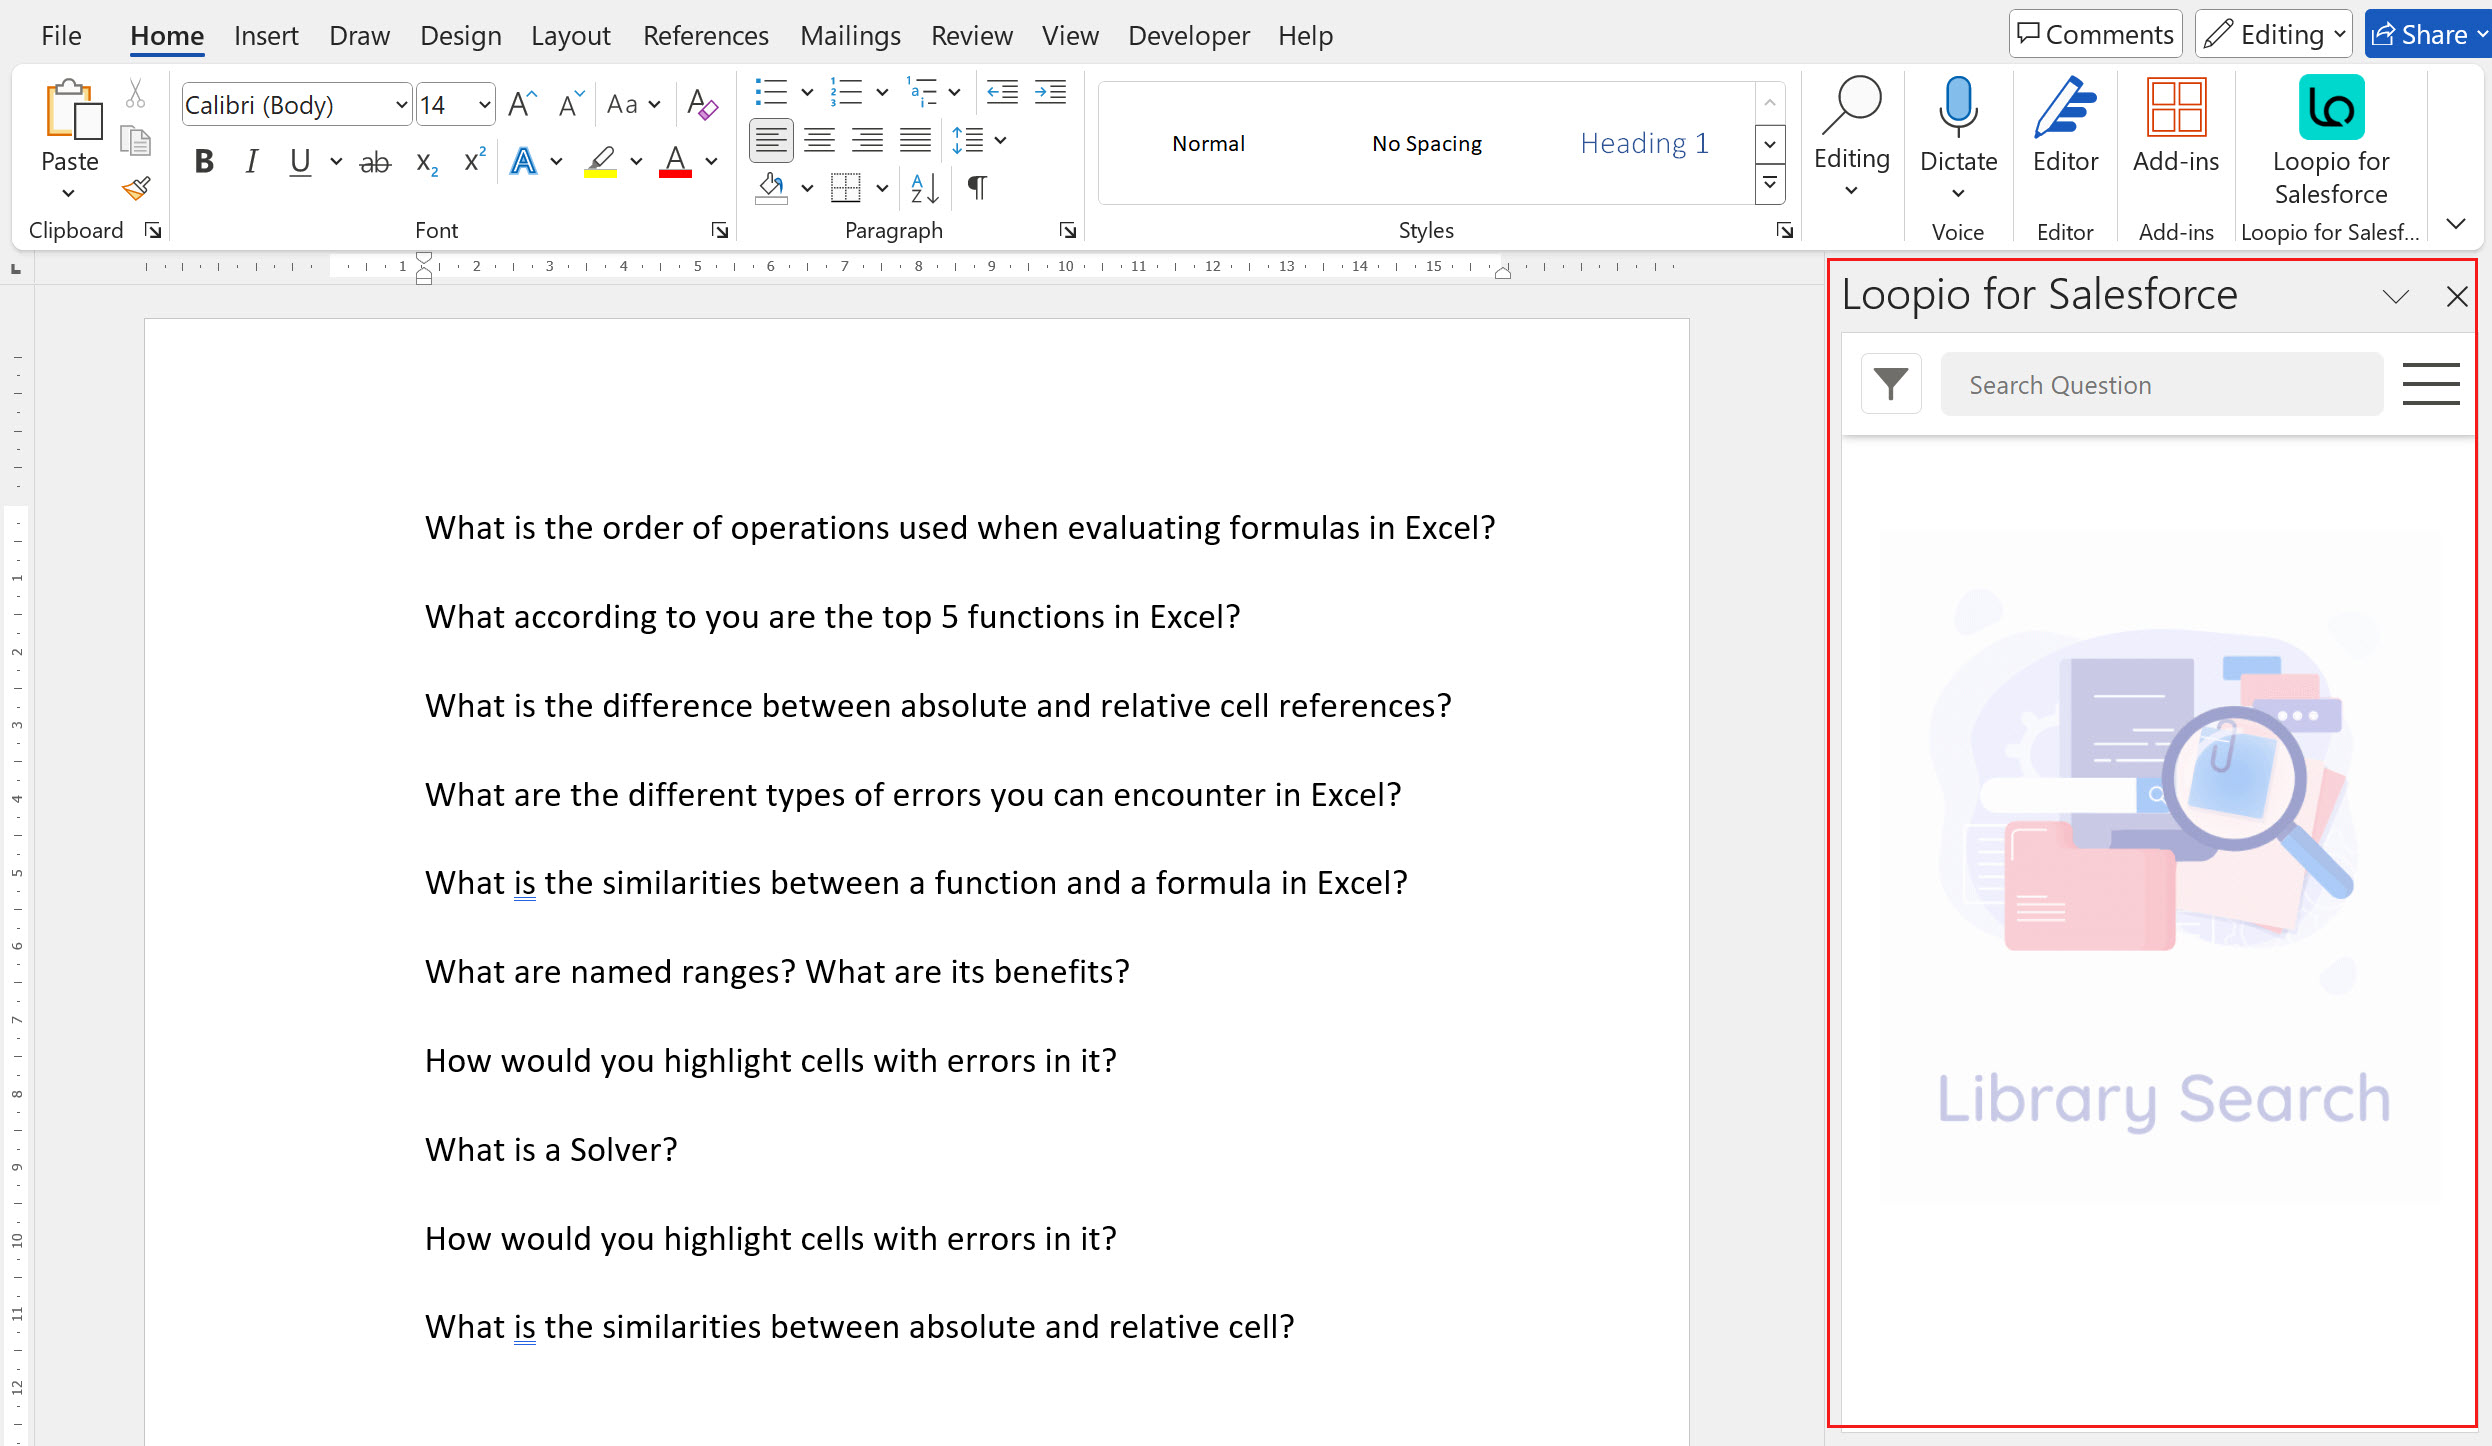Open the font name dropdown
2492x1446 pixels.
400,105
